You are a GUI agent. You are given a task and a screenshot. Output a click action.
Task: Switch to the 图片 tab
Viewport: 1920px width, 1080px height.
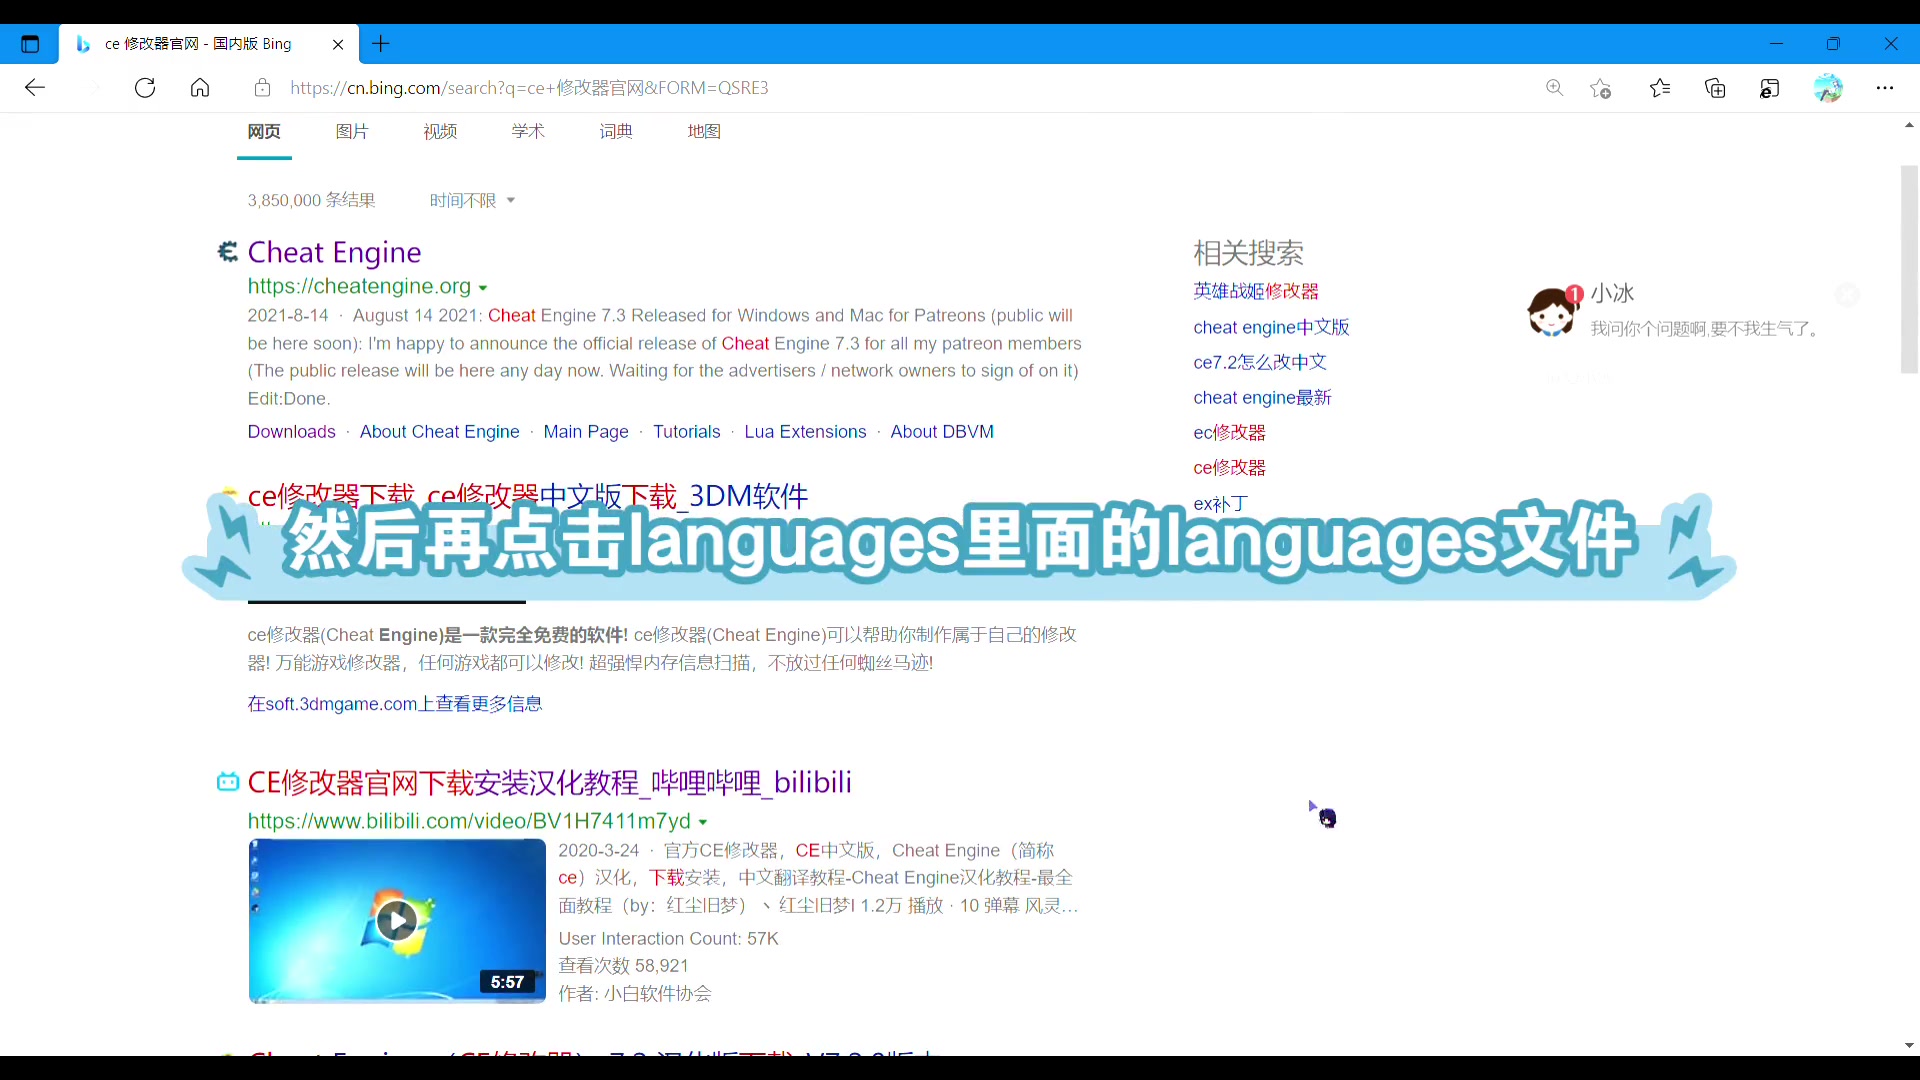coord(352,132)
